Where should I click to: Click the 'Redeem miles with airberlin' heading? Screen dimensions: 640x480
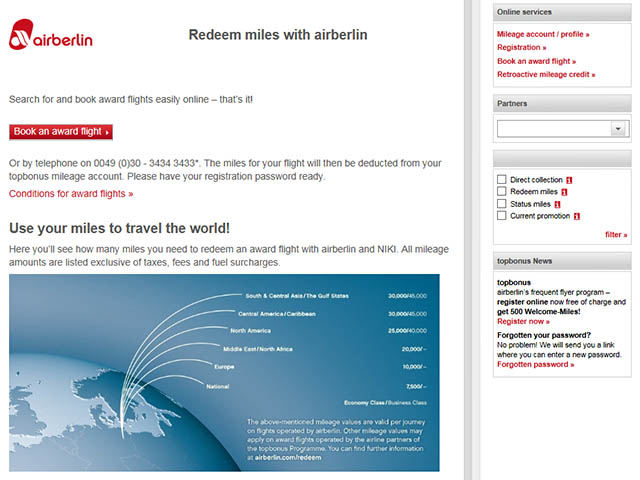pos(278,35)
